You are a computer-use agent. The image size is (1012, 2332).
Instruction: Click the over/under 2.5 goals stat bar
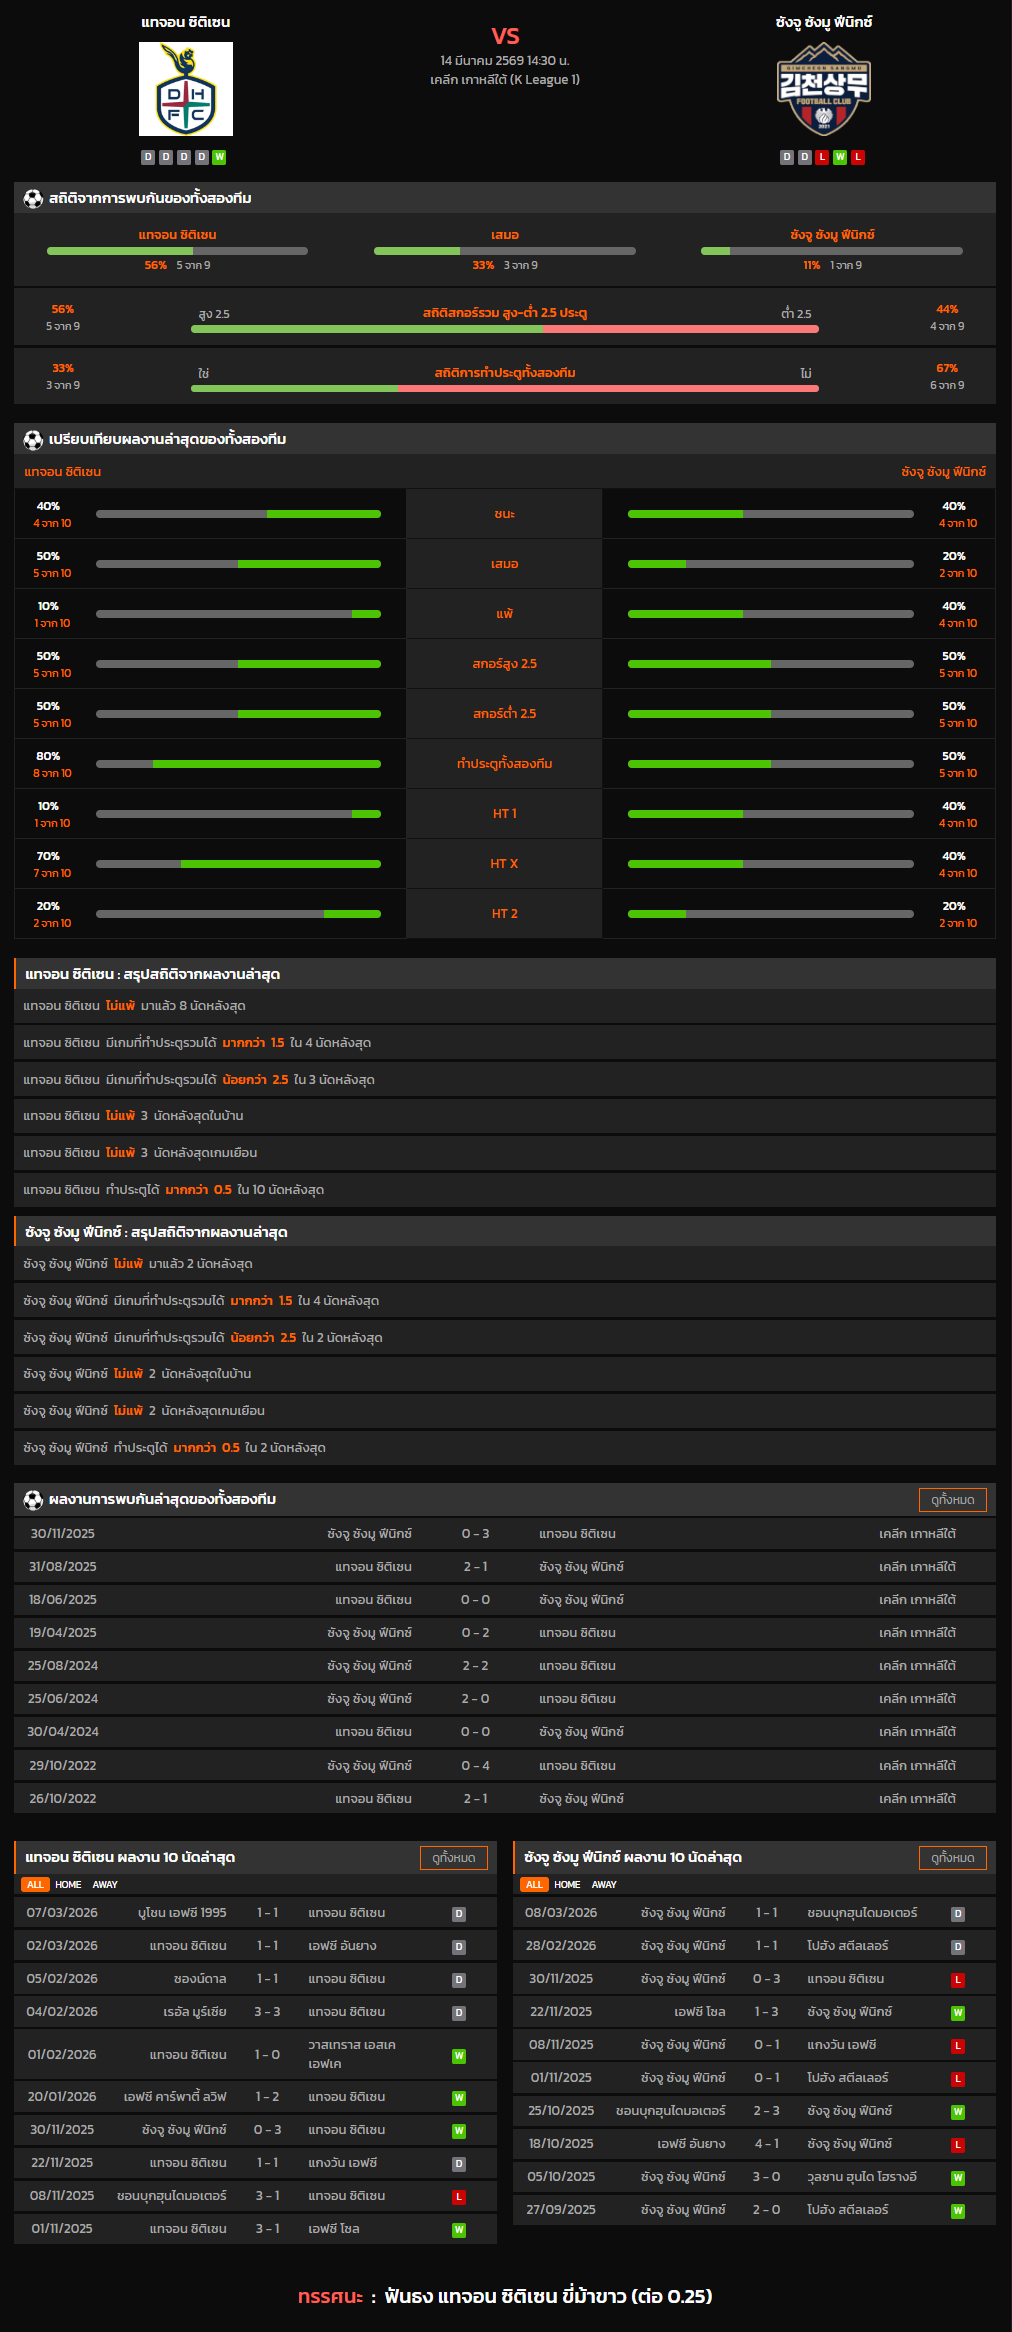(x=505, y=328)
